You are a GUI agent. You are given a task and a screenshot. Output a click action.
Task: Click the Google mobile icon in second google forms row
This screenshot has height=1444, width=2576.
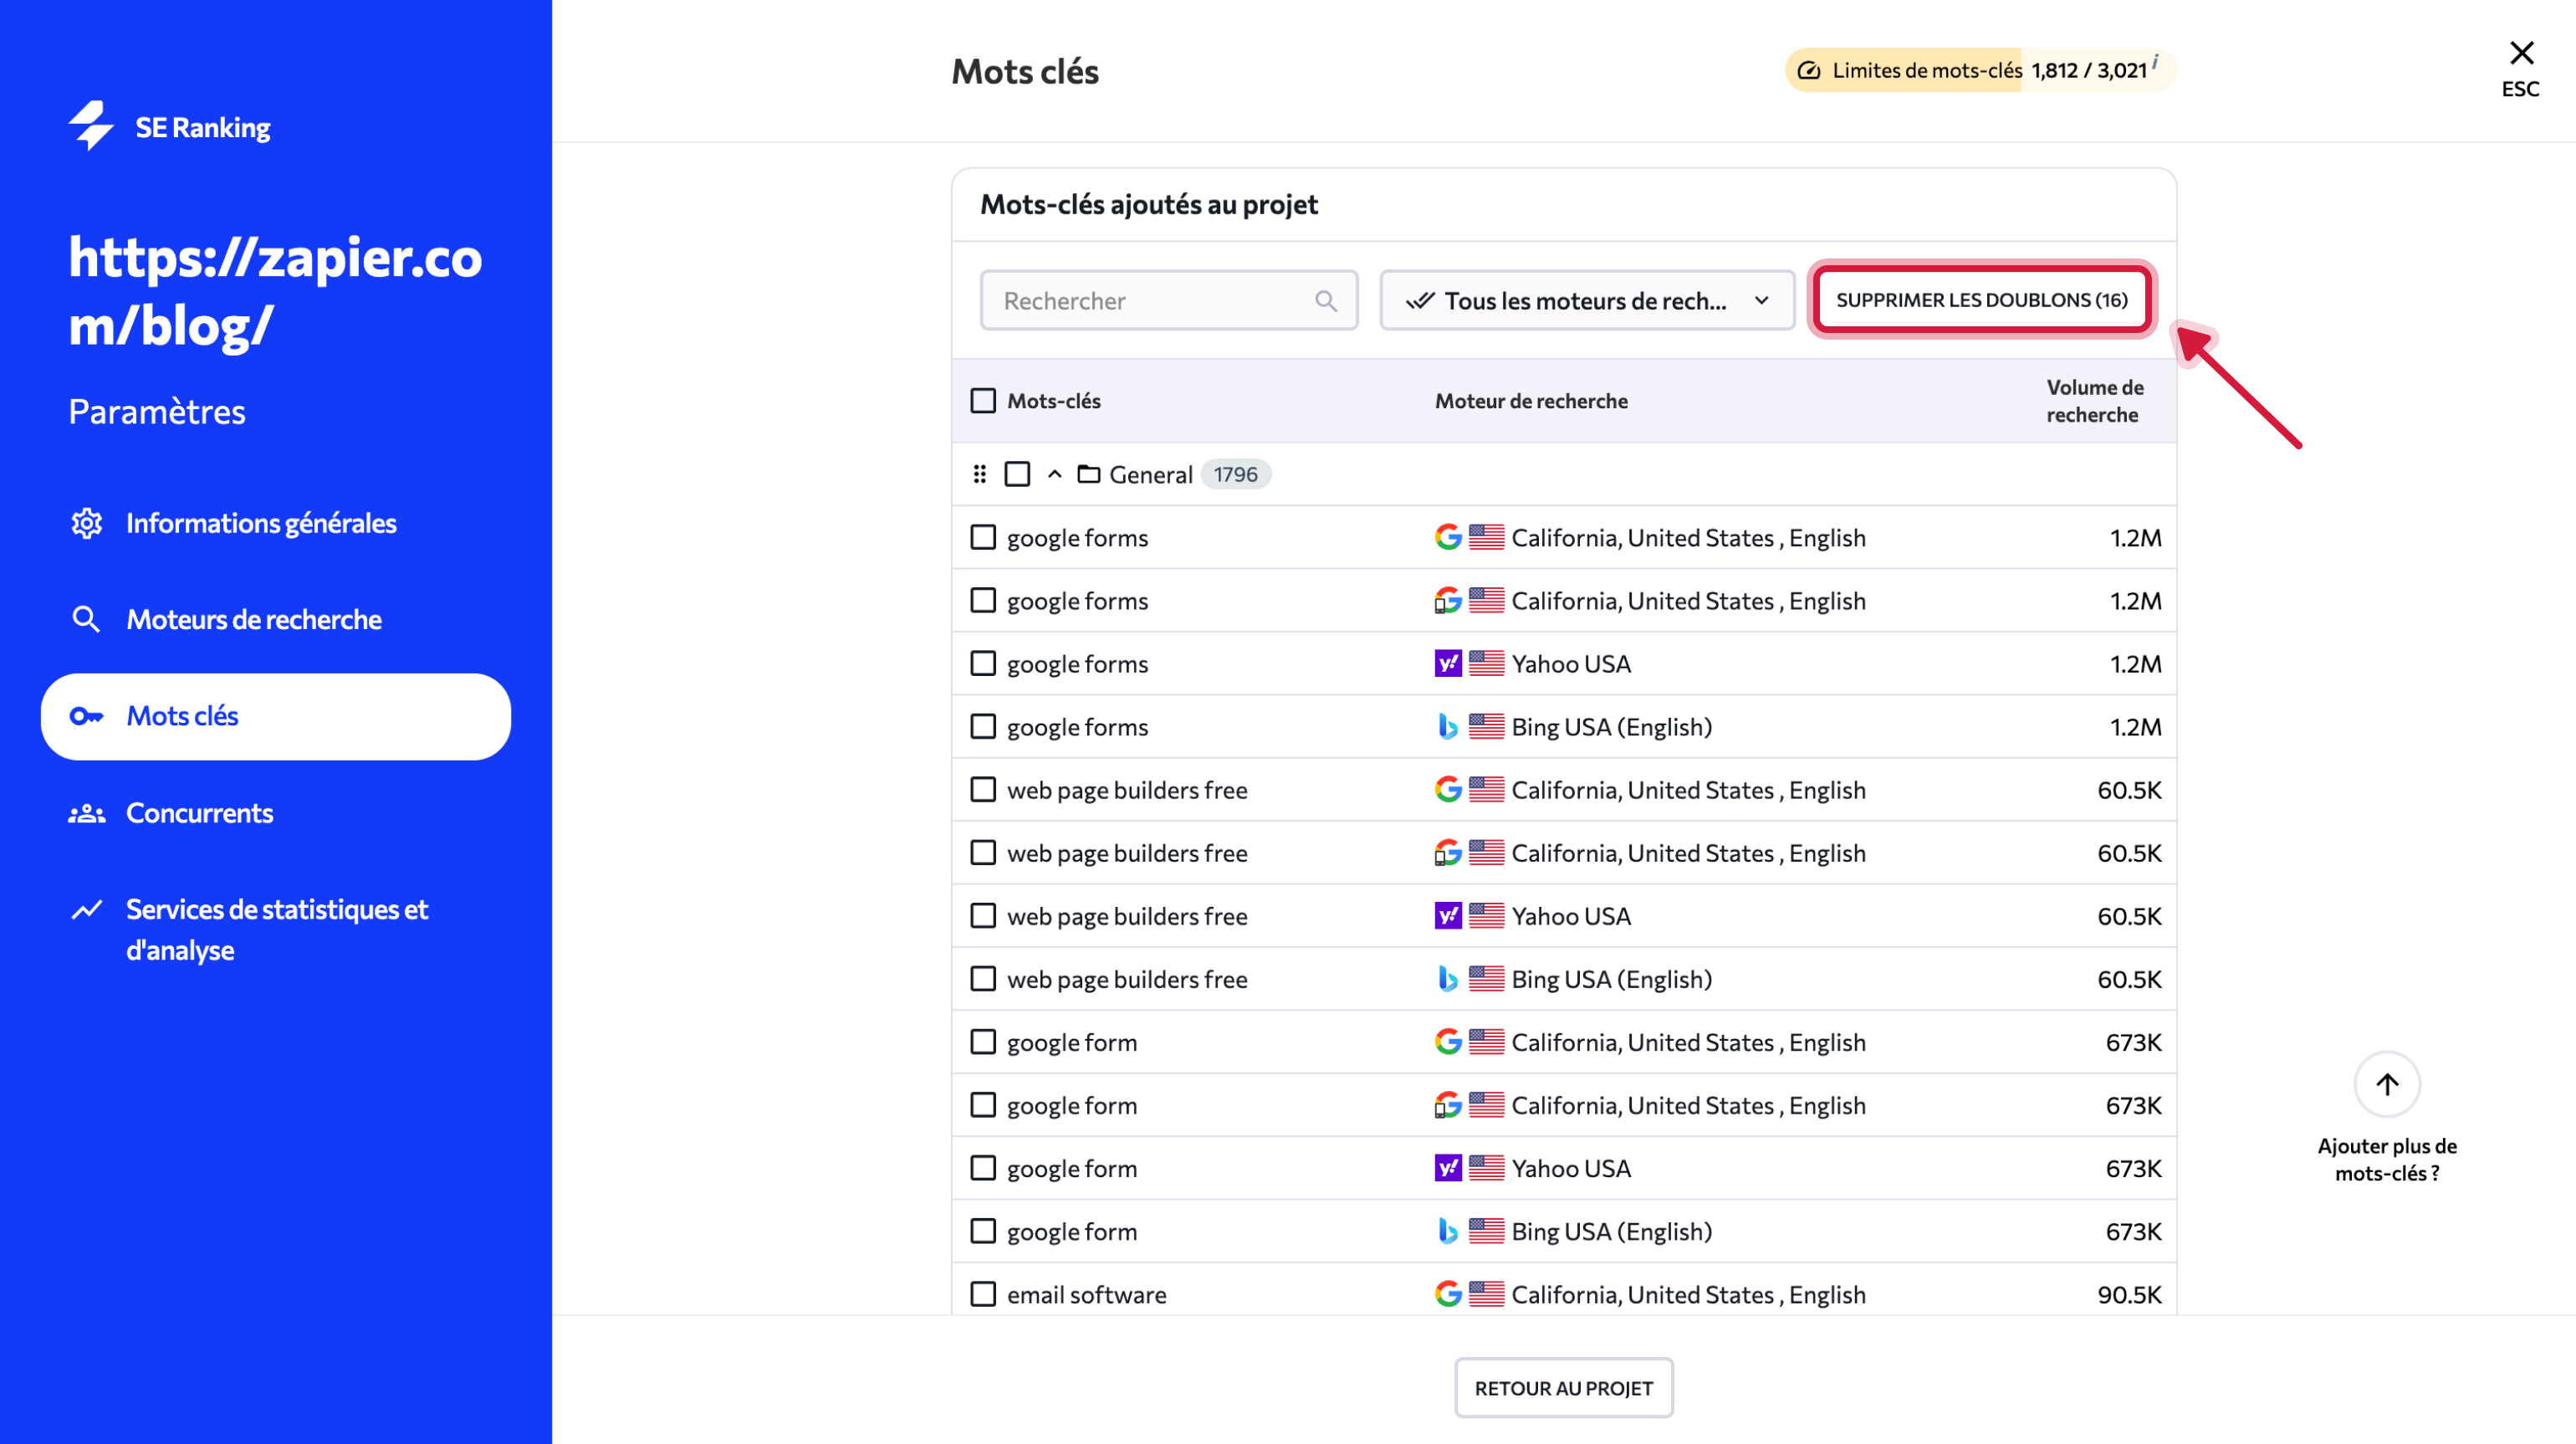pos(1448,600)
